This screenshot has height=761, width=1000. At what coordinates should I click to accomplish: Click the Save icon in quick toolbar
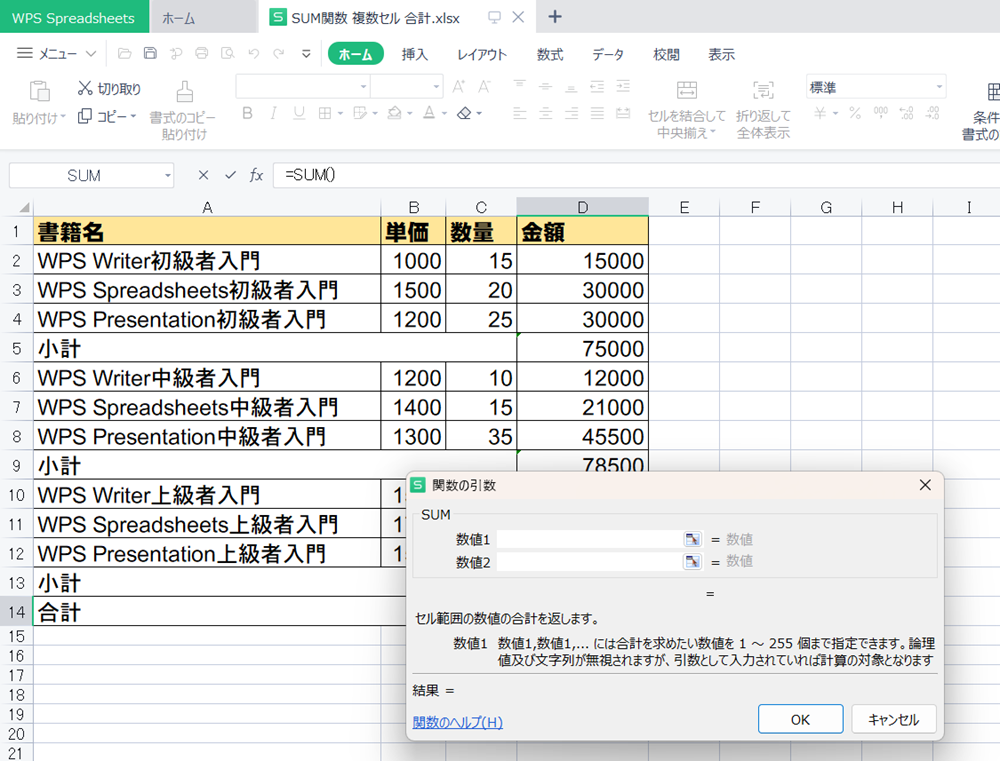150,54
